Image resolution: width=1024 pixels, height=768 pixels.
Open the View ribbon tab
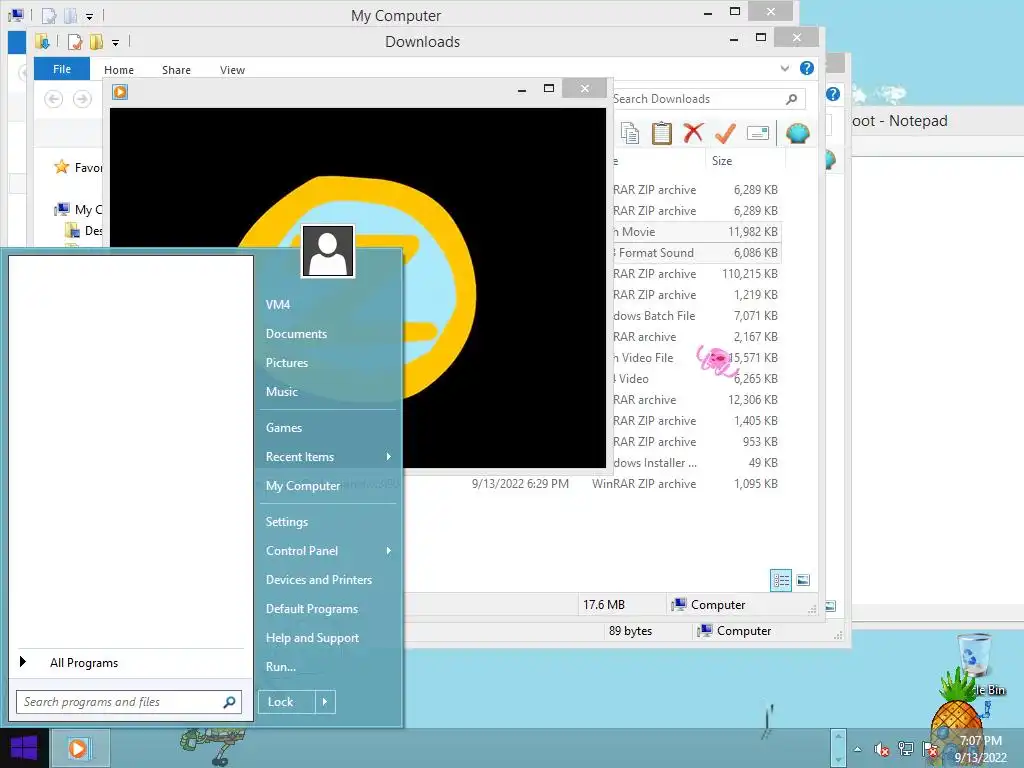tap(232, 70)
